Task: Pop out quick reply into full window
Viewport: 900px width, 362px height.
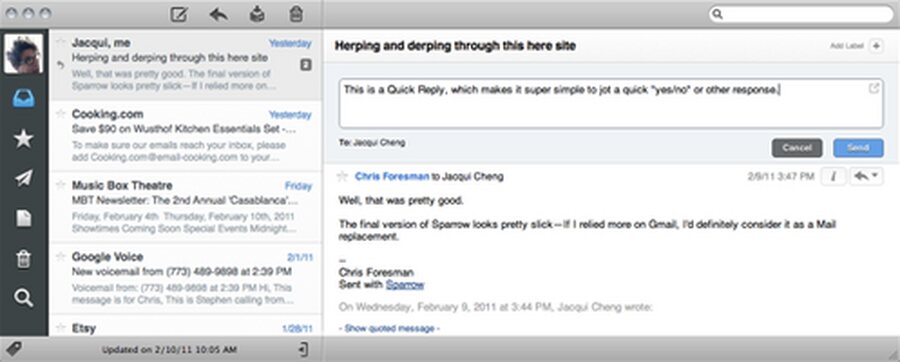Action: click(x=874, y=88)
